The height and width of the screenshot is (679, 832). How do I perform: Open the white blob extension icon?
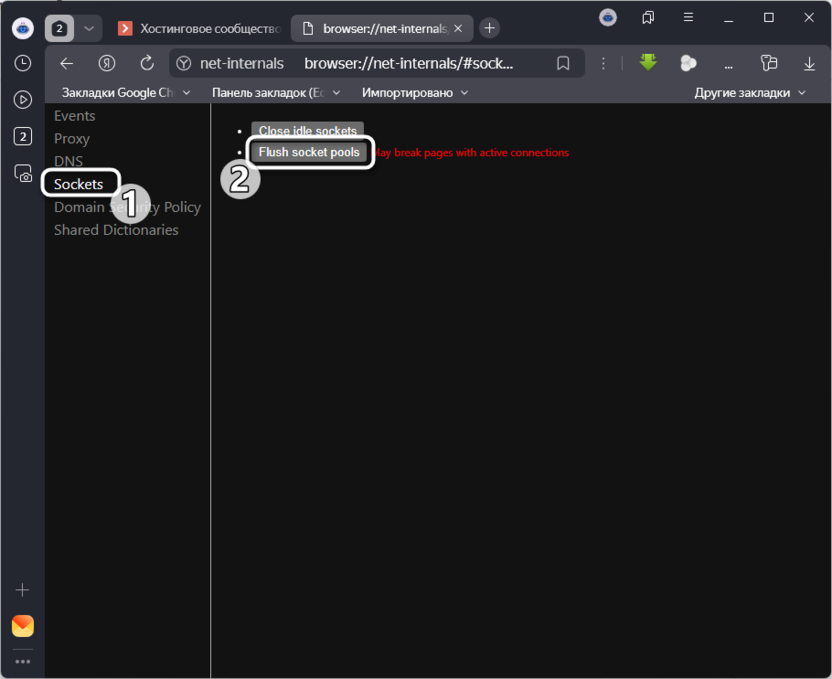688,64
